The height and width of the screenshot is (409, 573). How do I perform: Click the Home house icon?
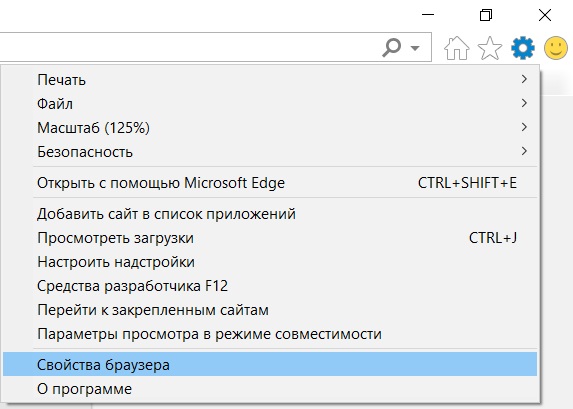click(x=456, y=48)
